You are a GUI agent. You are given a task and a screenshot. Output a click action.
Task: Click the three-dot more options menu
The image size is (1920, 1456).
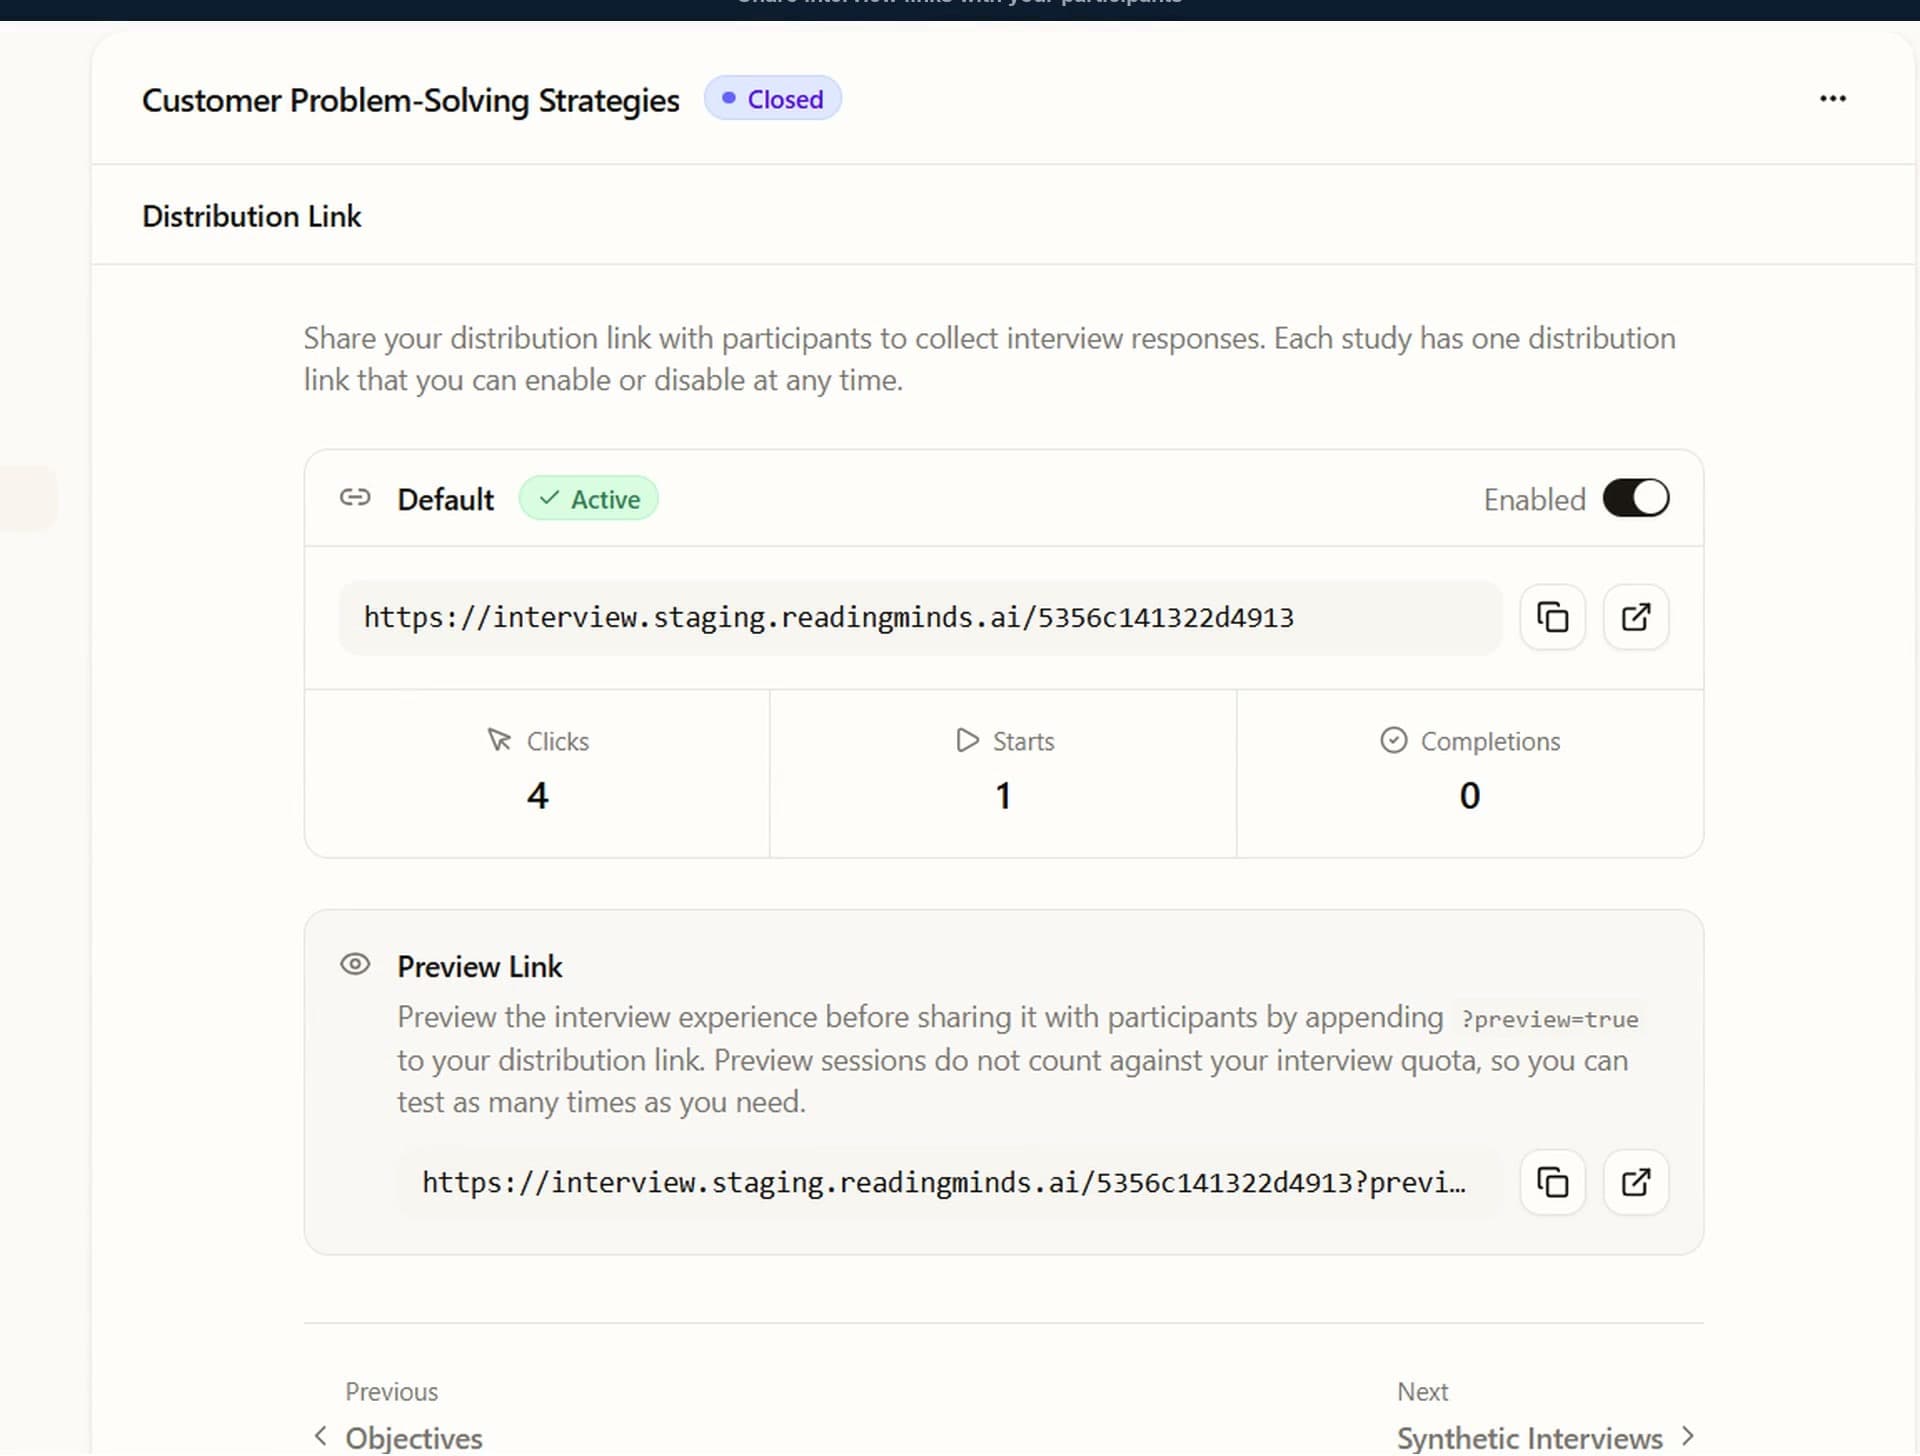(1832, 98)
